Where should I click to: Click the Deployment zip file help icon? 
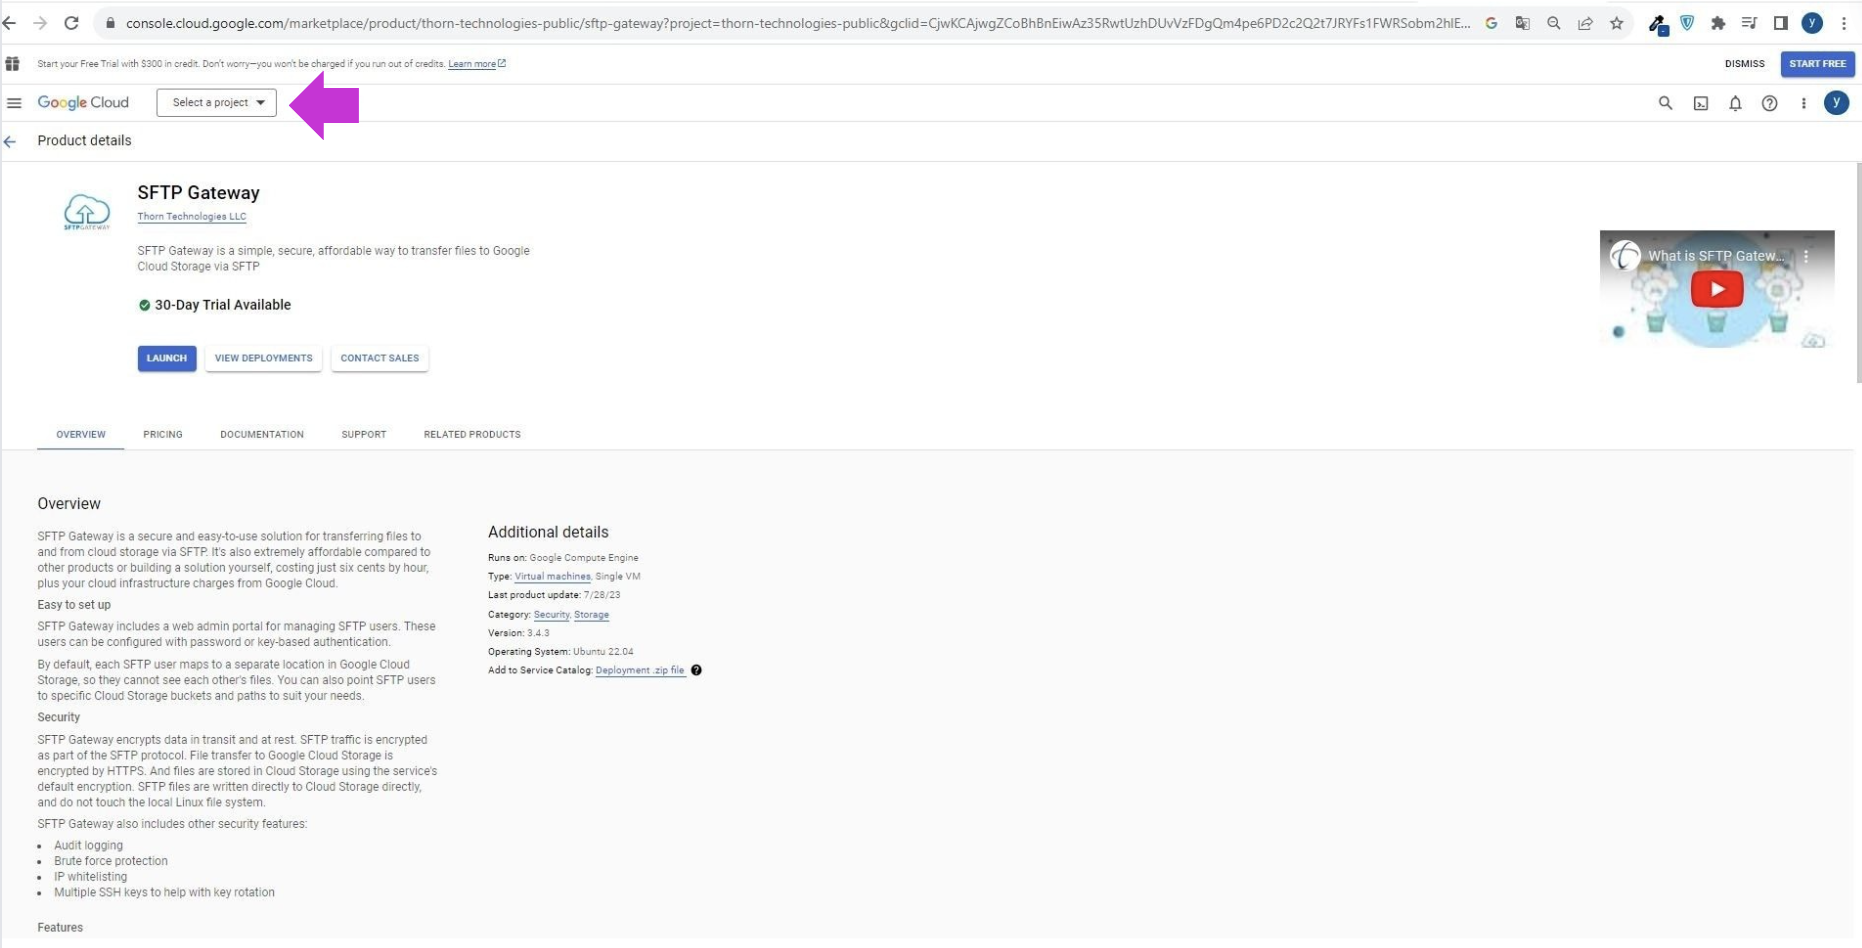(x=696, y=670)
